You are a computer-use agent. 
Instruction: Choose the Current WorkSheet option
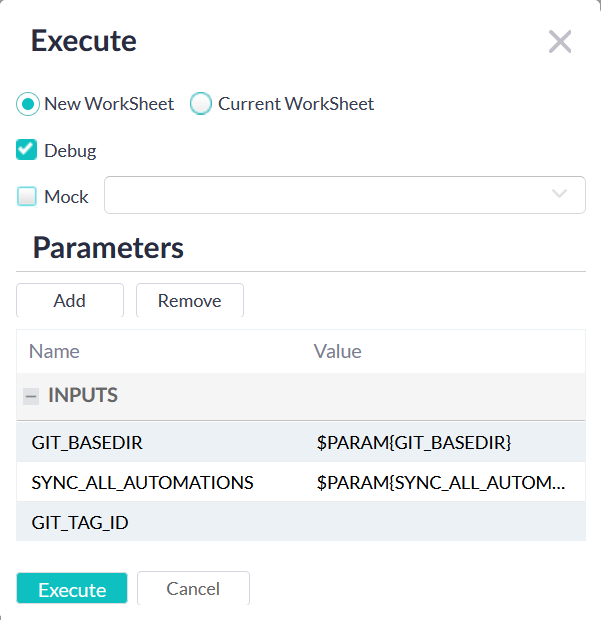click(201, 104)
